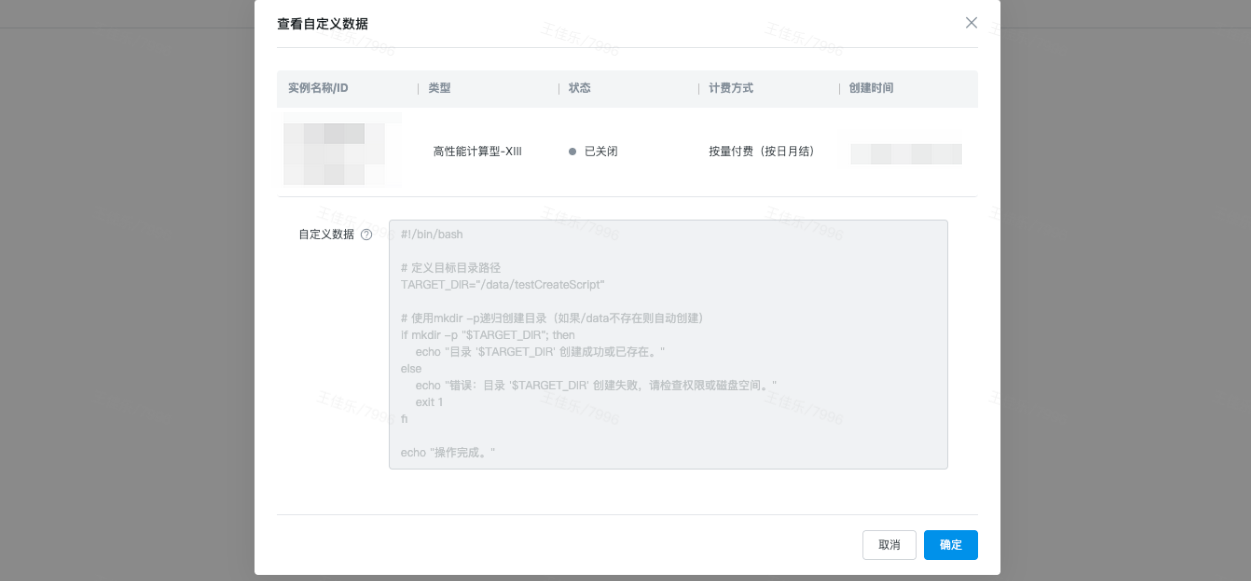This screenshot has width=1251, height=581.
Task: Click the help icon beside 自定义数据
Action: 366,235
